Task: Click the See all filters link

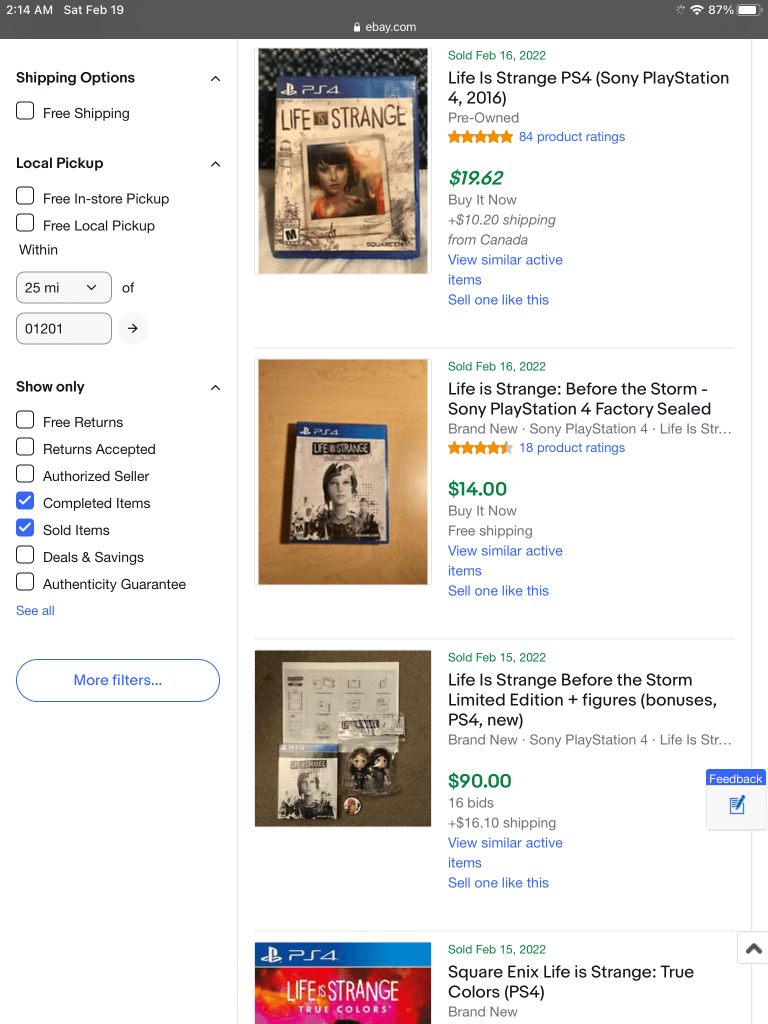Action: click(35, 611)
